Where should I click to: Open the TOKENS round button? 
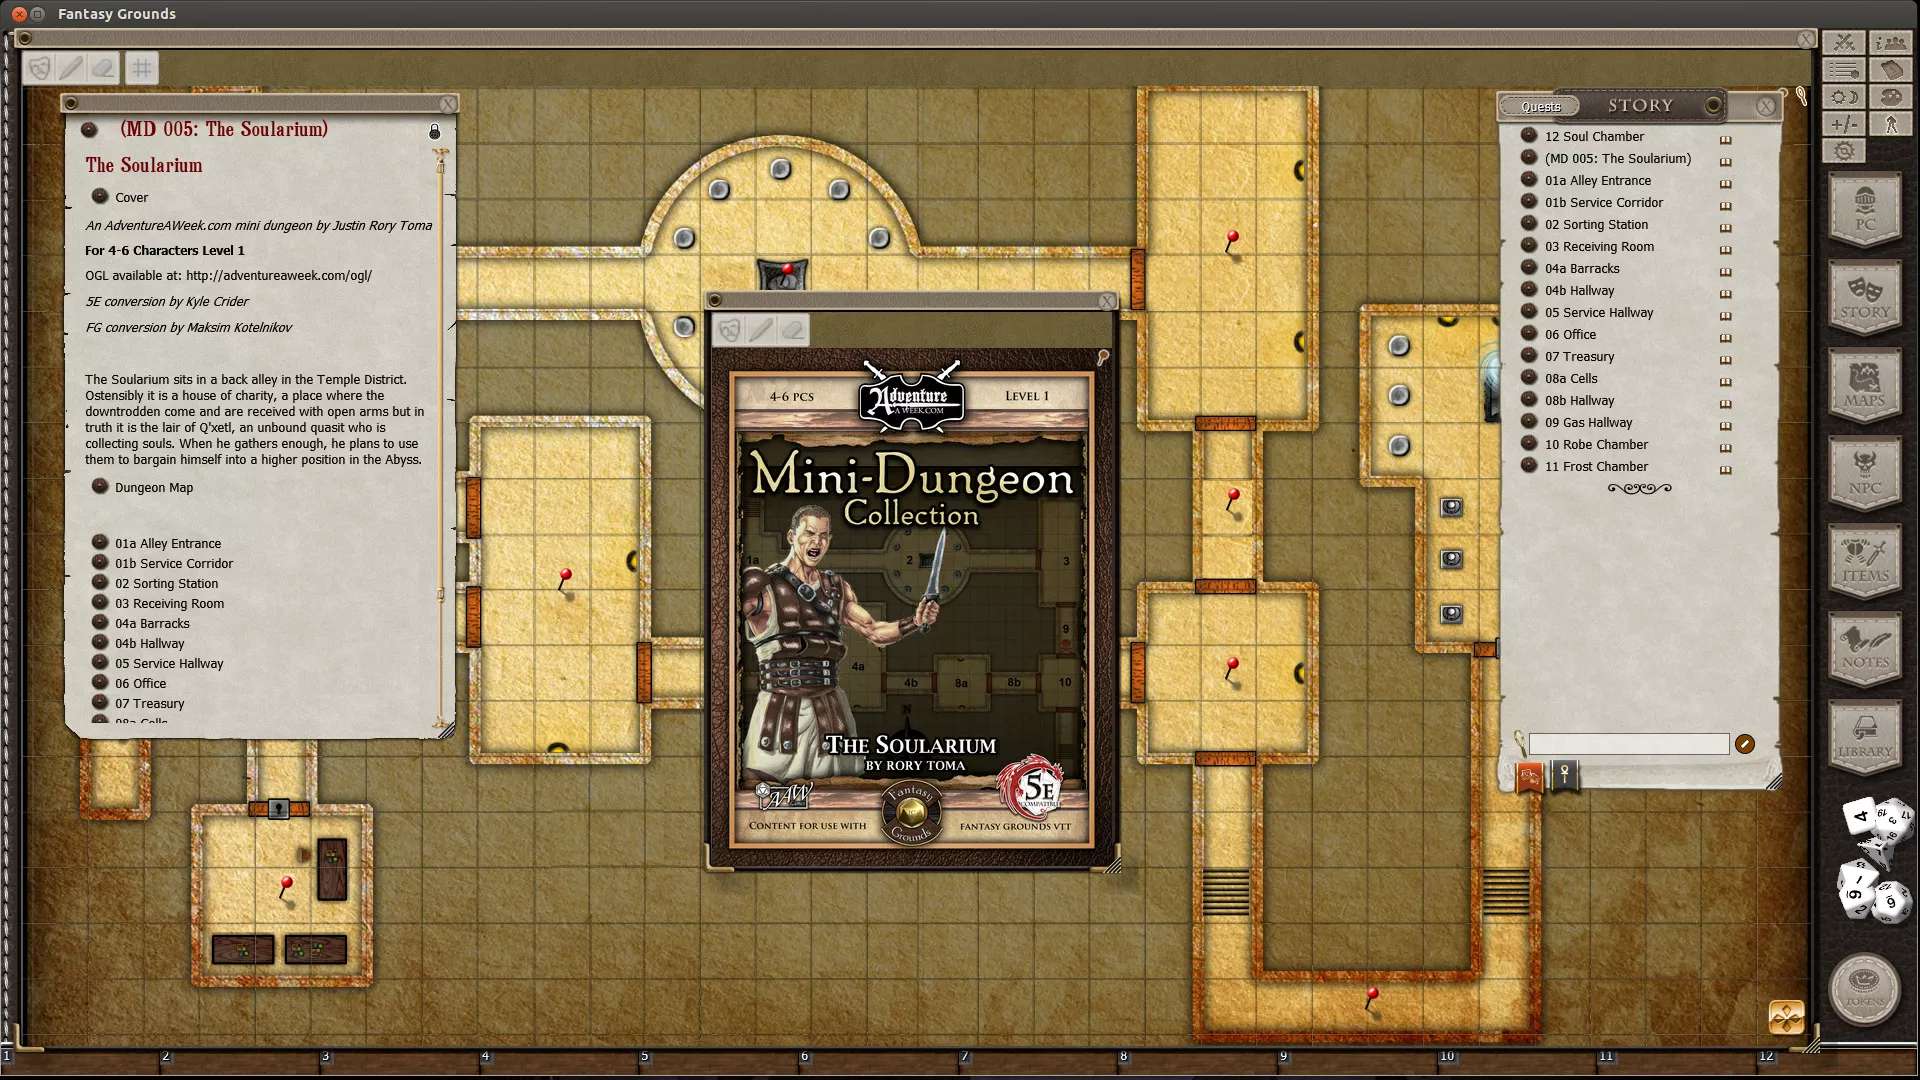[x=1865, y=989]
